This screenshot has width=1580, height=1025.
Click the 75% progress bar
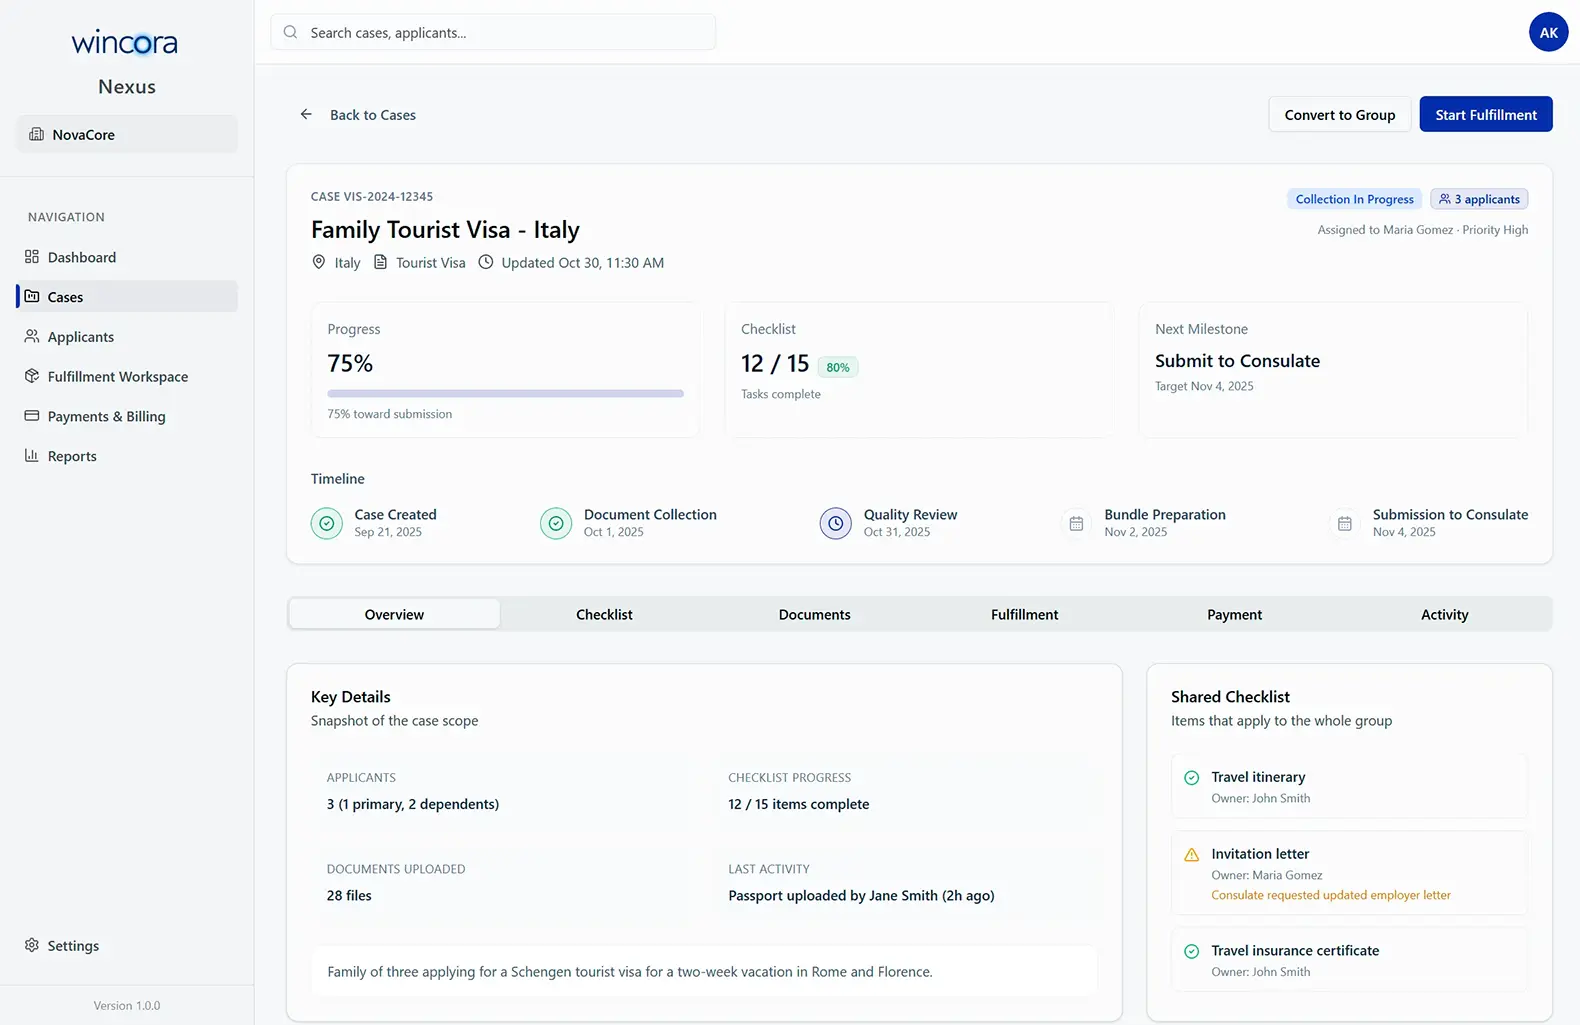pos(505,394)
